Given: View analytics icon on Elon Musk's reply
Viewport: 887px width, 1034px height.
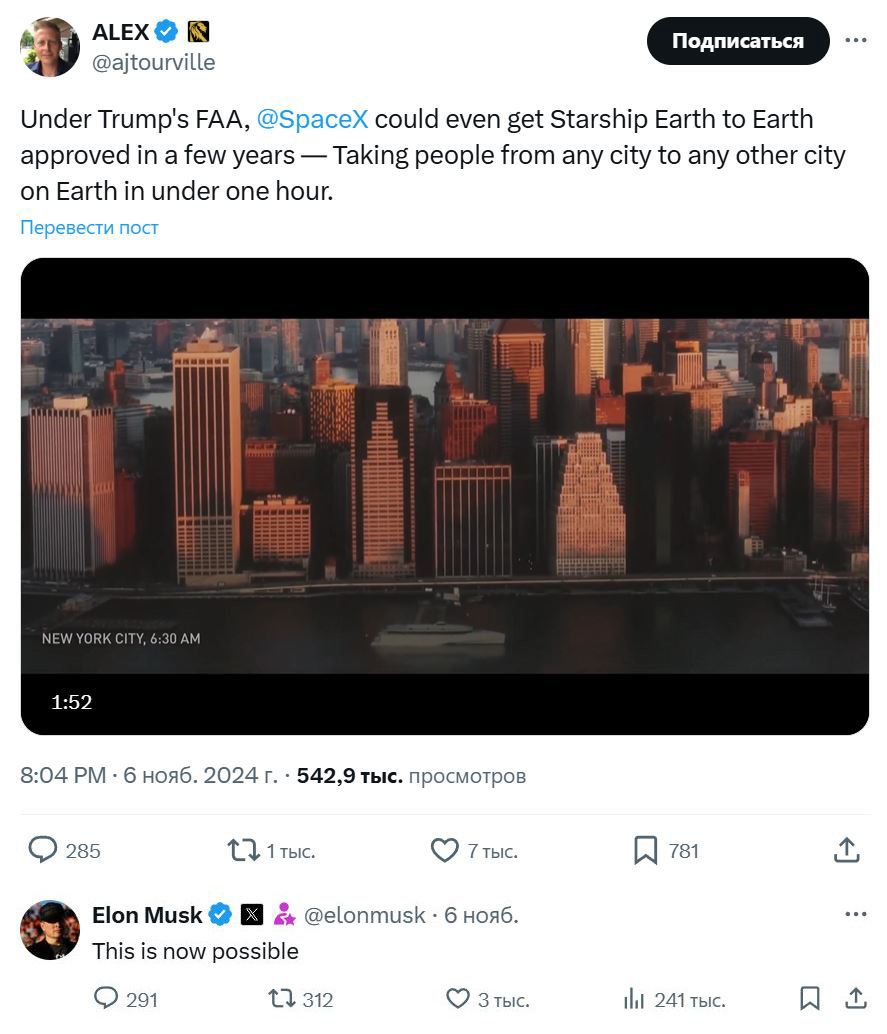Looking at the screenshot, I should 634,998.
